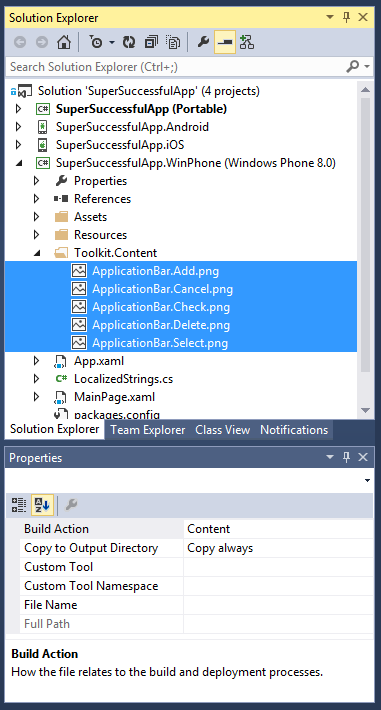Image resolution: width=381 pixels, height=710 pixels.
Task: Open Properties via the wrench toolbar icon
Action: [x=203, y=43]
